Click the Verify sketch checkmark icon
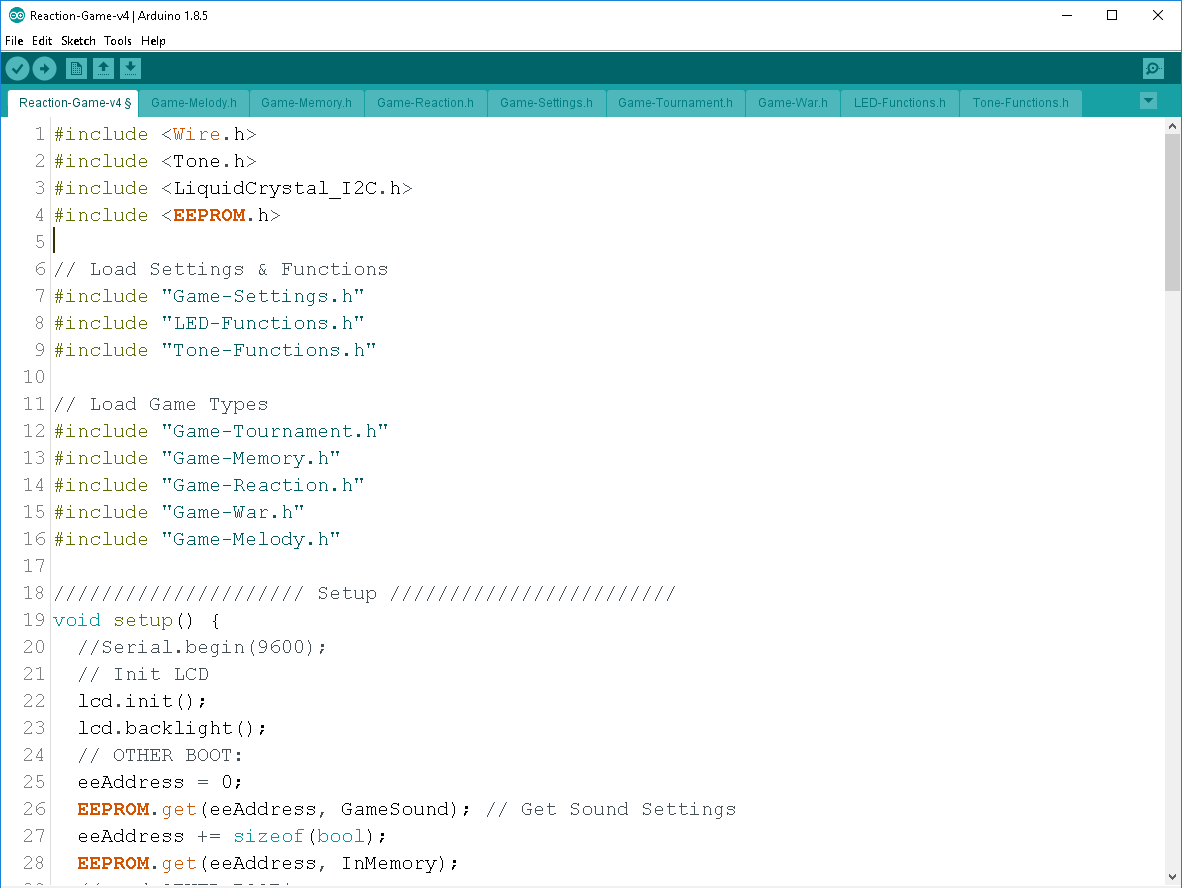Image resolution: width=1182 pixels, height=888 pixels. point(18,68)
